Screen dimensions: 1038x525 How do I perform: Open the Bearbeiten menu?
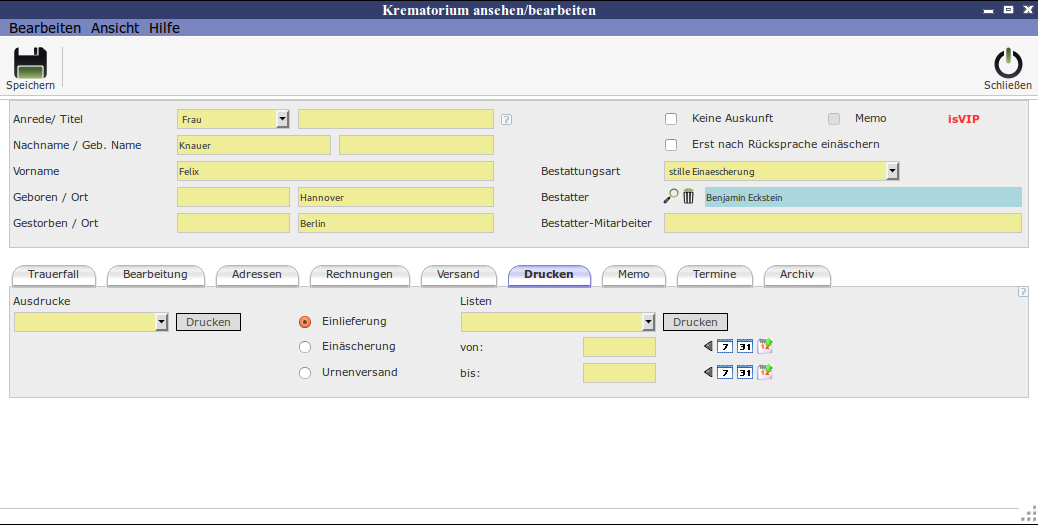(x=45, y=28)
